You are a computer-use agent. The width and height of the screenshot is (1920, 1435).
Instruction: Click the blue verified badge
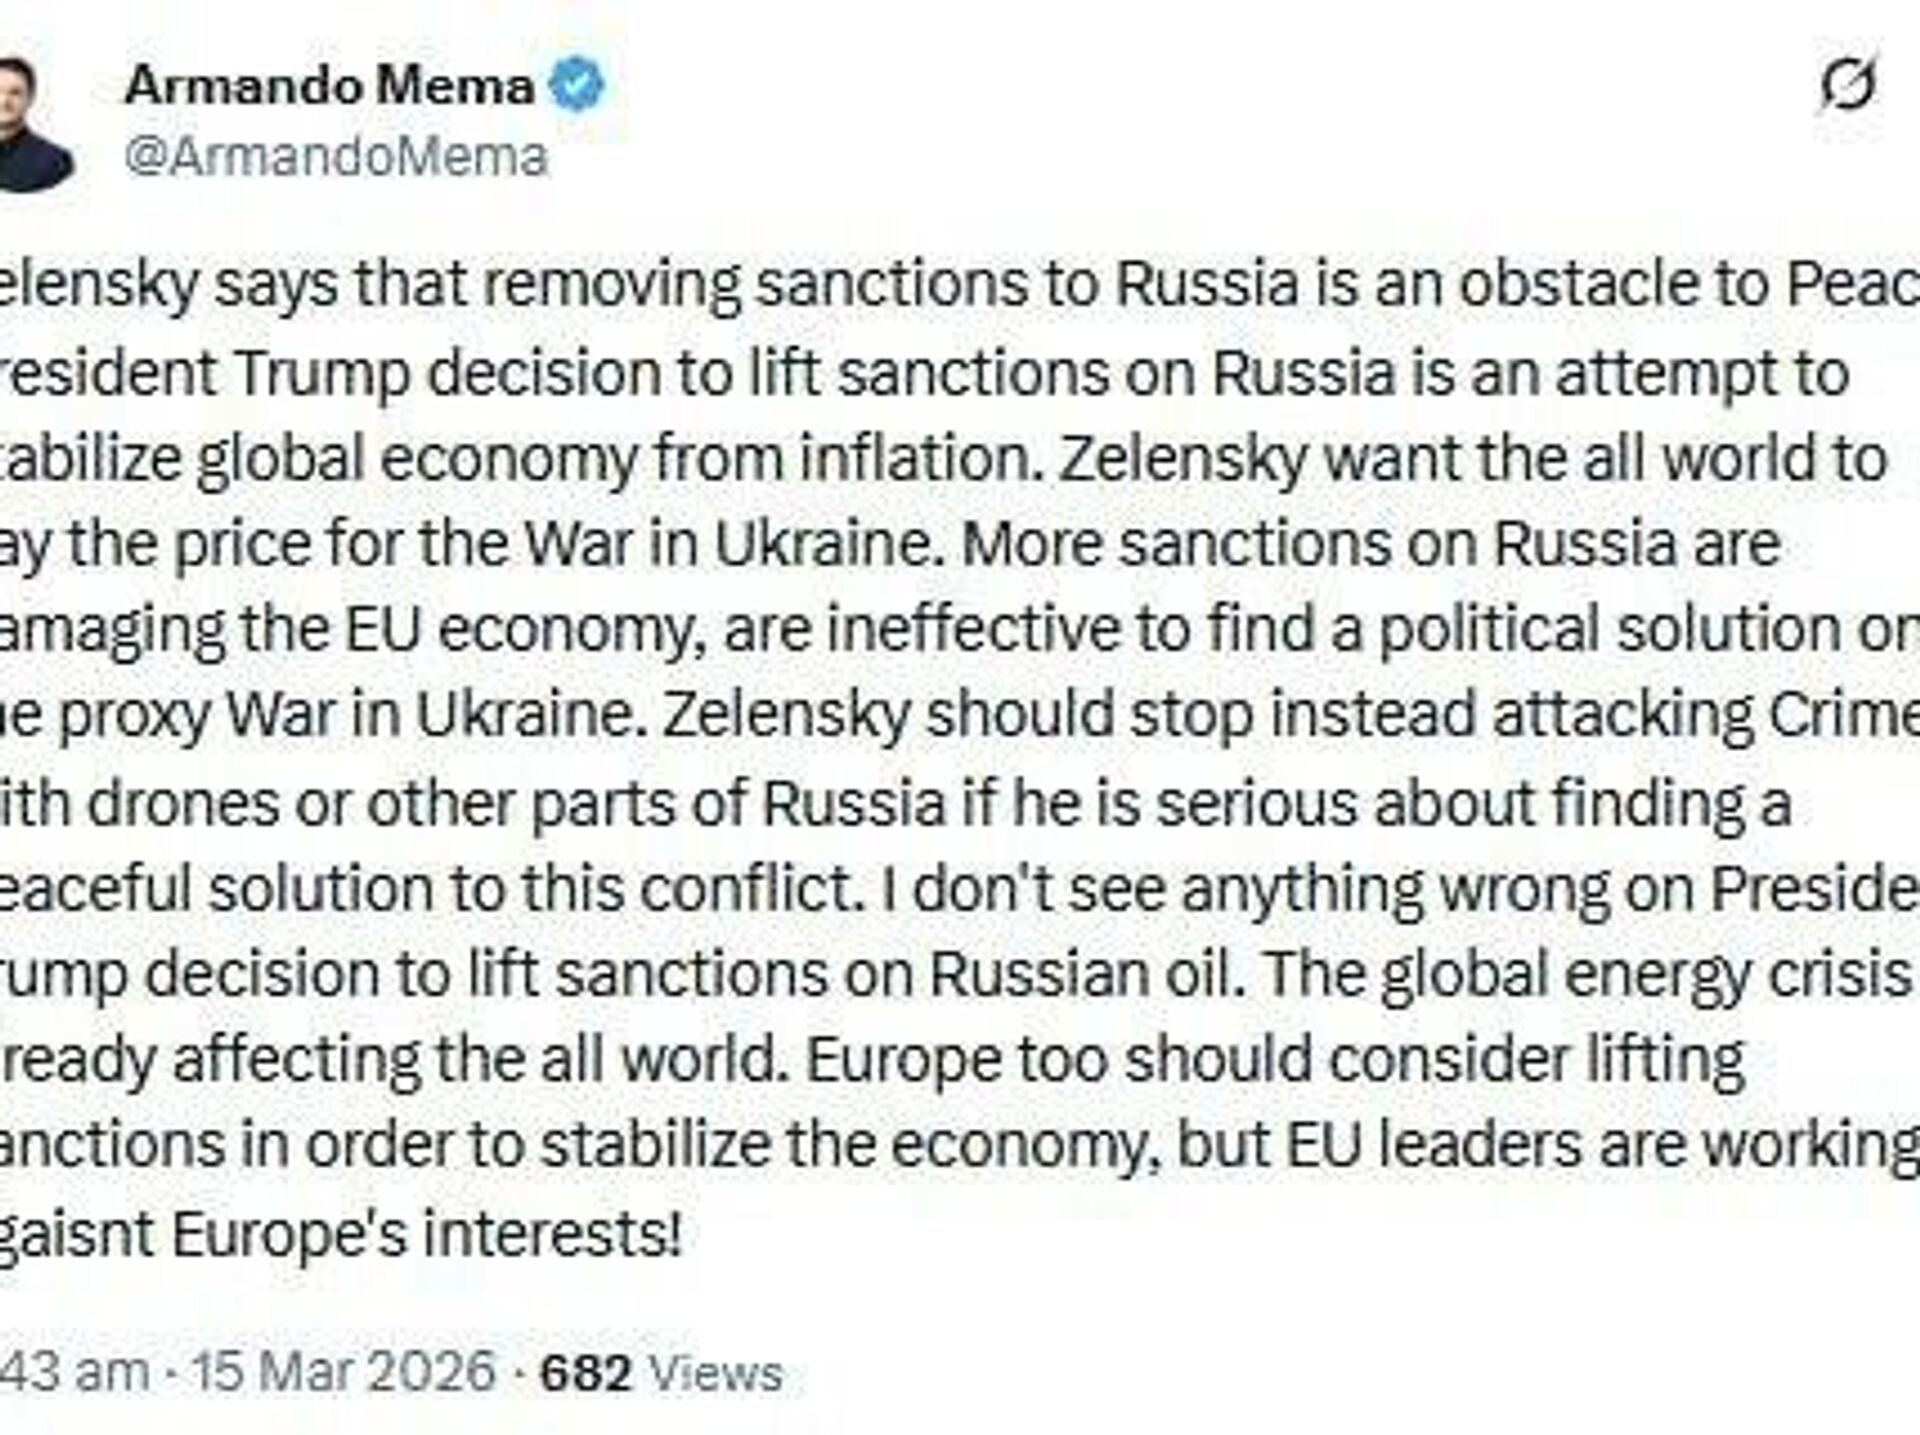[579, 85]
